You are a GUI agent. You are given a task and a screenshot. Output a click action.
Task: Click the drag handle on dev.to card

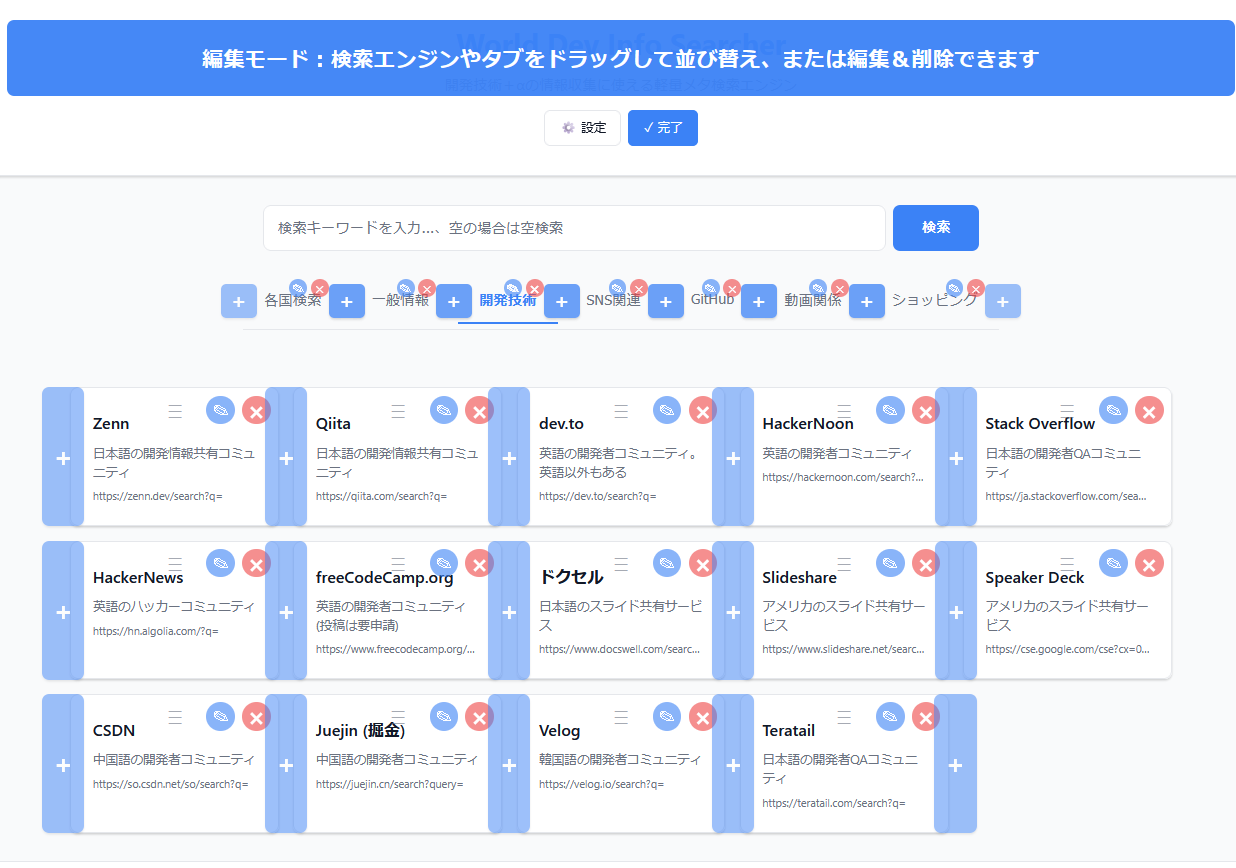pyautogui.click(x=621, y=411)
